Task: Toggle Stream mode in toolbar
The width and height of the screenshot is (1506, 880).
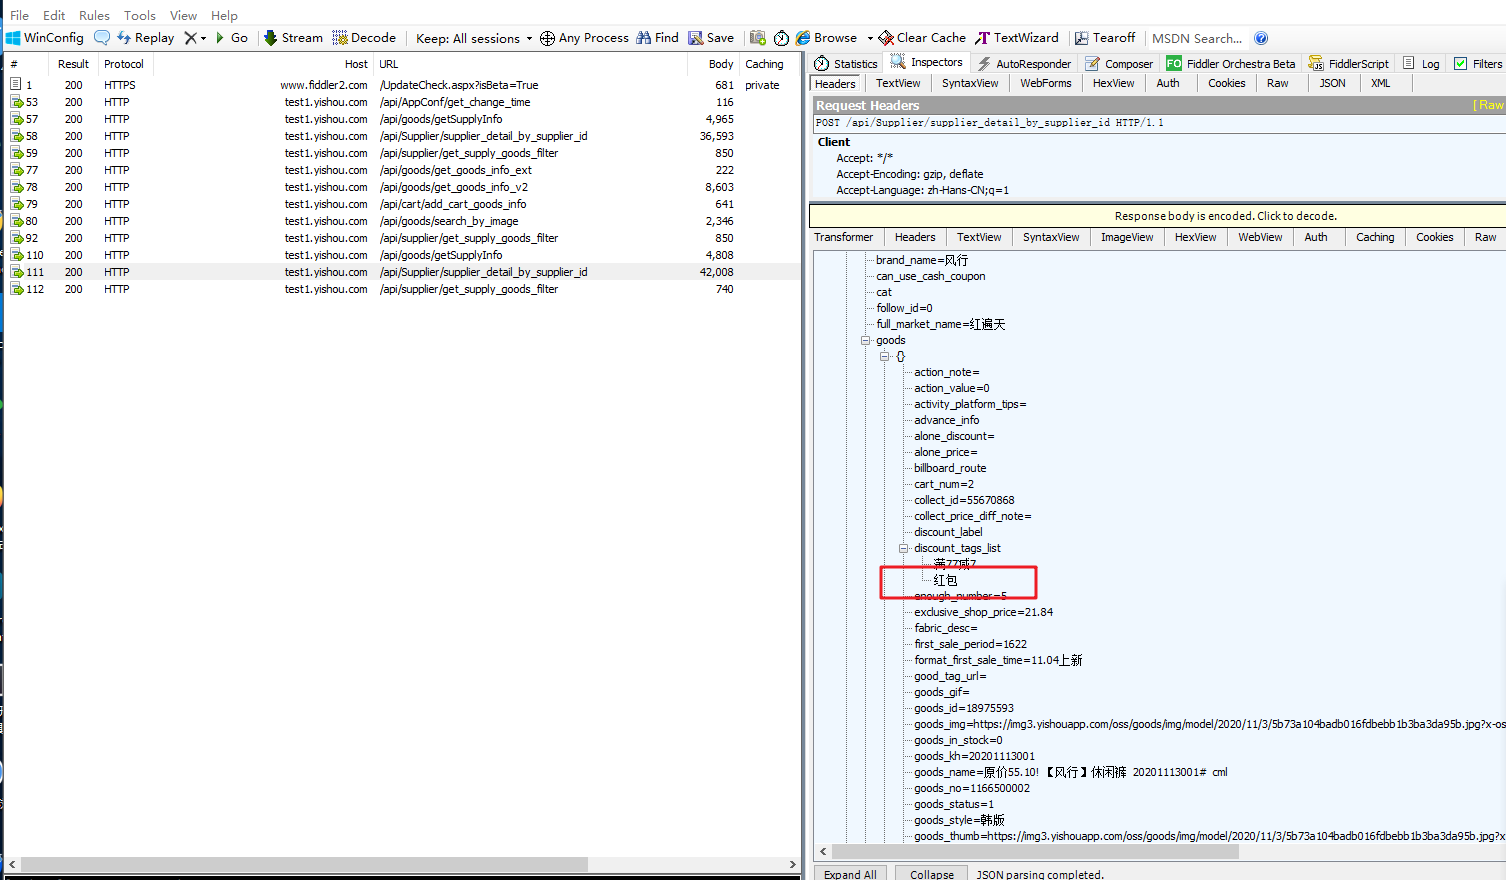Action: 293,38
